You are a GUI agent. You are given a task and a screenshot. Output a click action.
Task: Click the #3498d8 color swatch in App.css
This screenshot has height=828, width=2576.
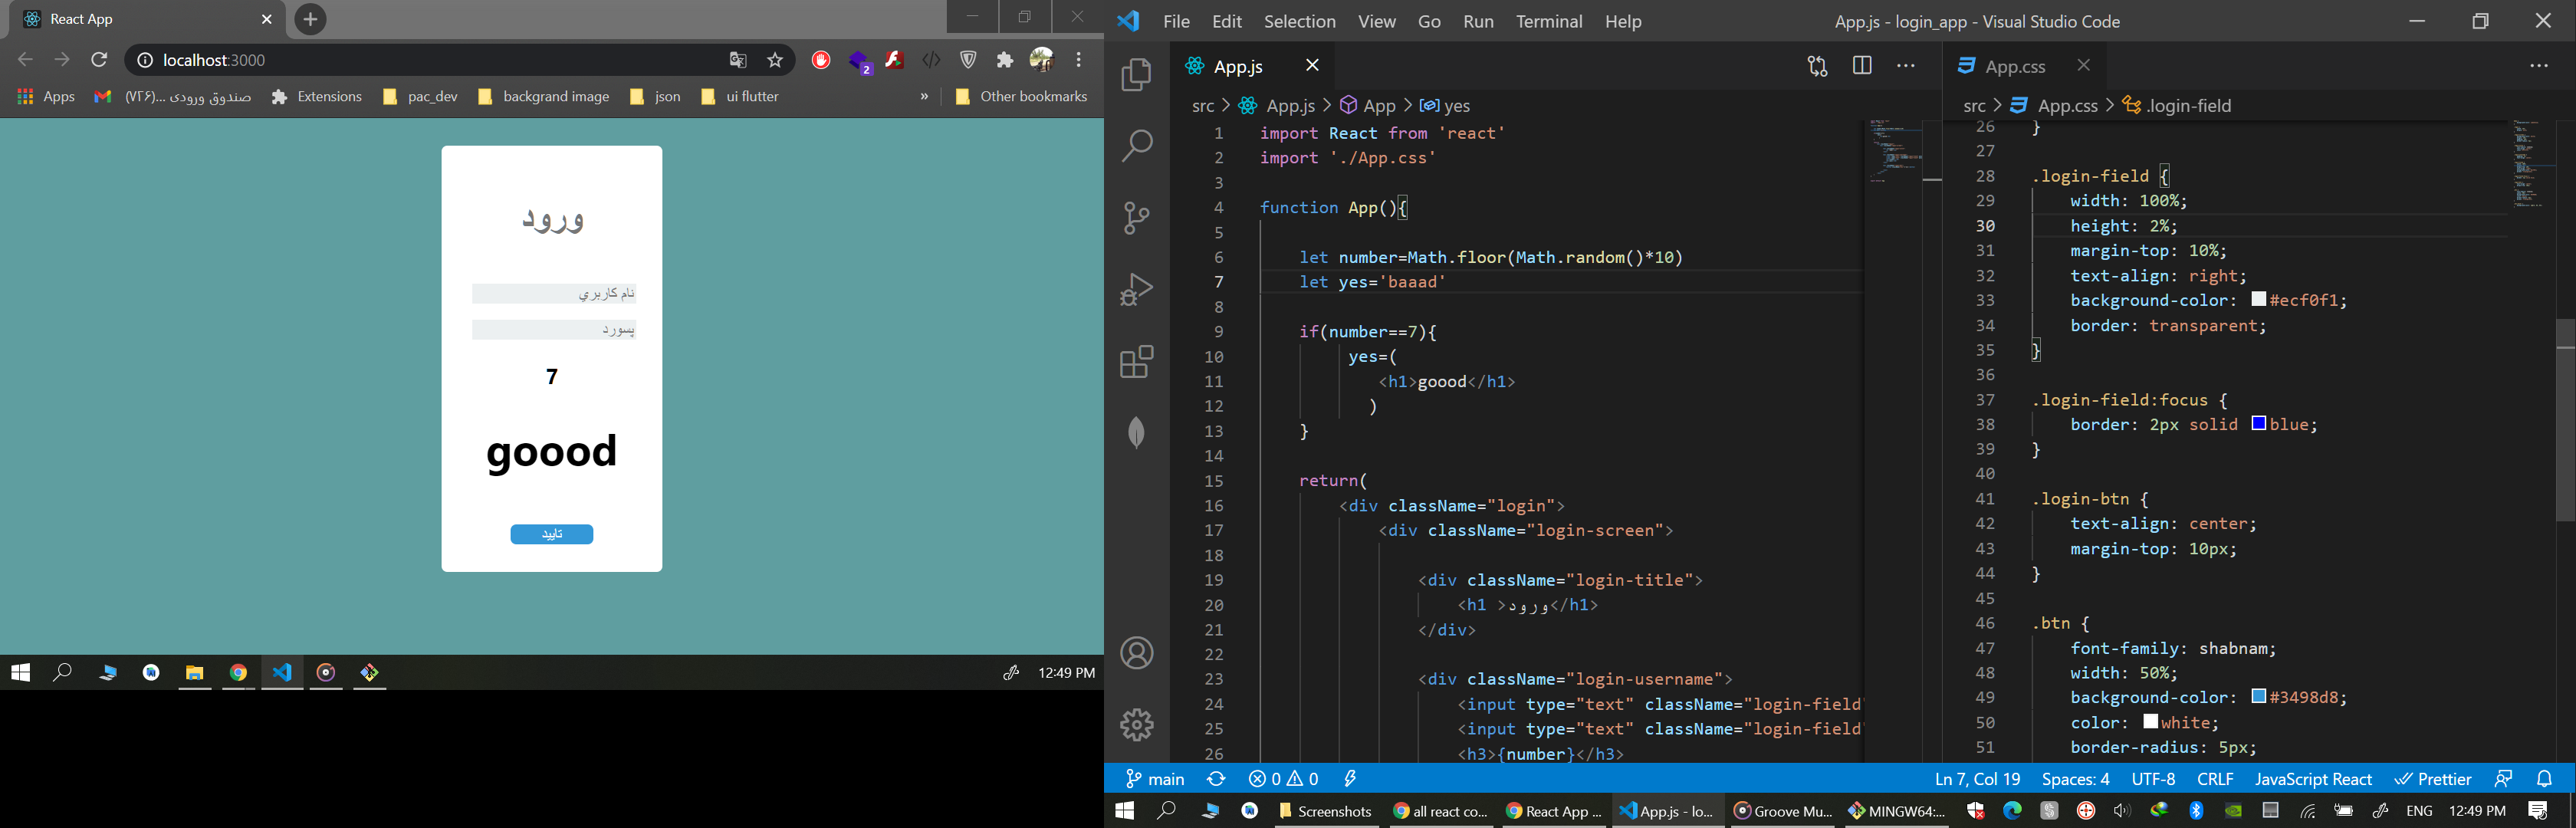tap(2259, 696)
